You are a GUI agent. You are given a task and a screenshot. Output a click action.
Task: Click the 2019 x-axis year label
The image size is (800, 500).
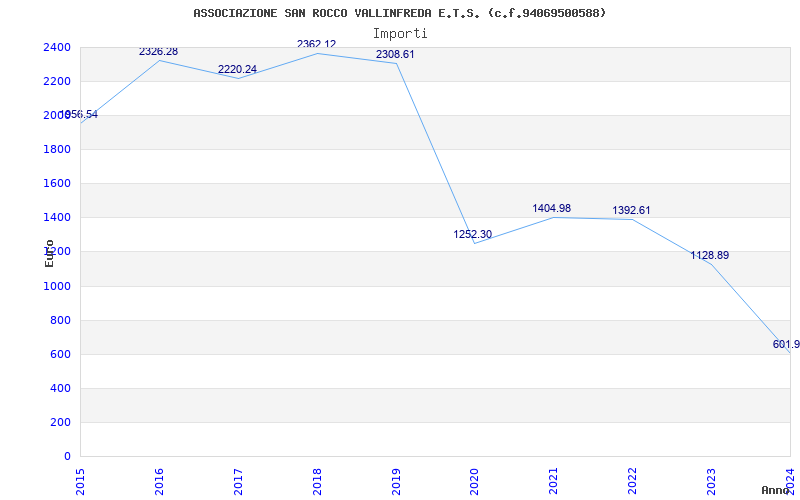pyautogui.click(x=396, y=481)
